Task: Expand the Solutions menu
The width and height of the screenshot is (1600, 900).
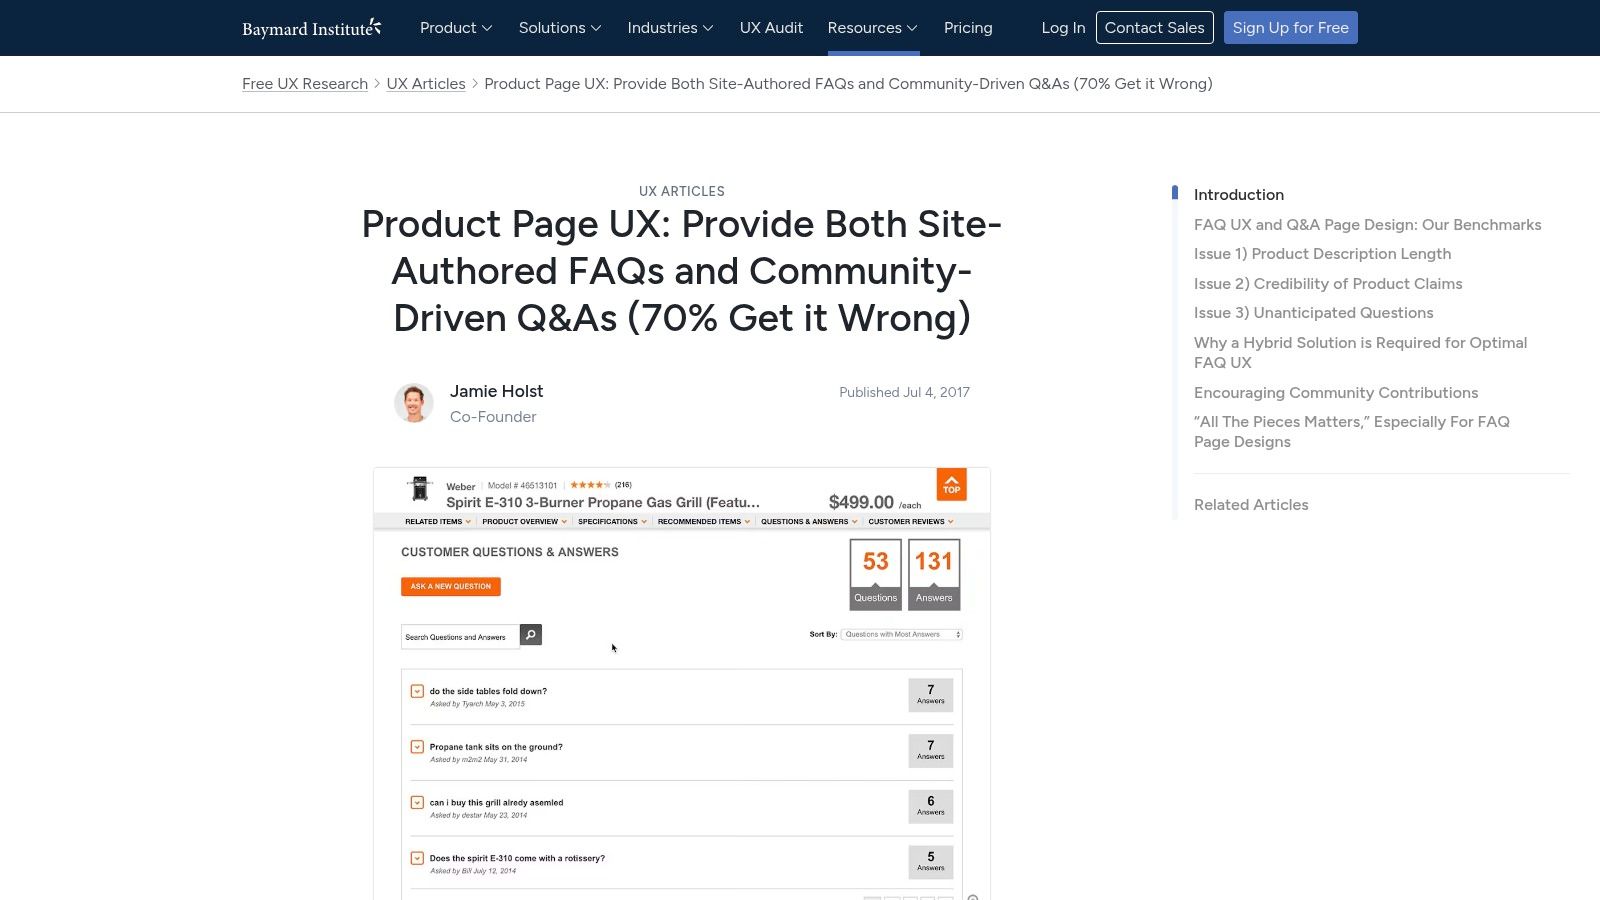Action: [x=560, y=28]
